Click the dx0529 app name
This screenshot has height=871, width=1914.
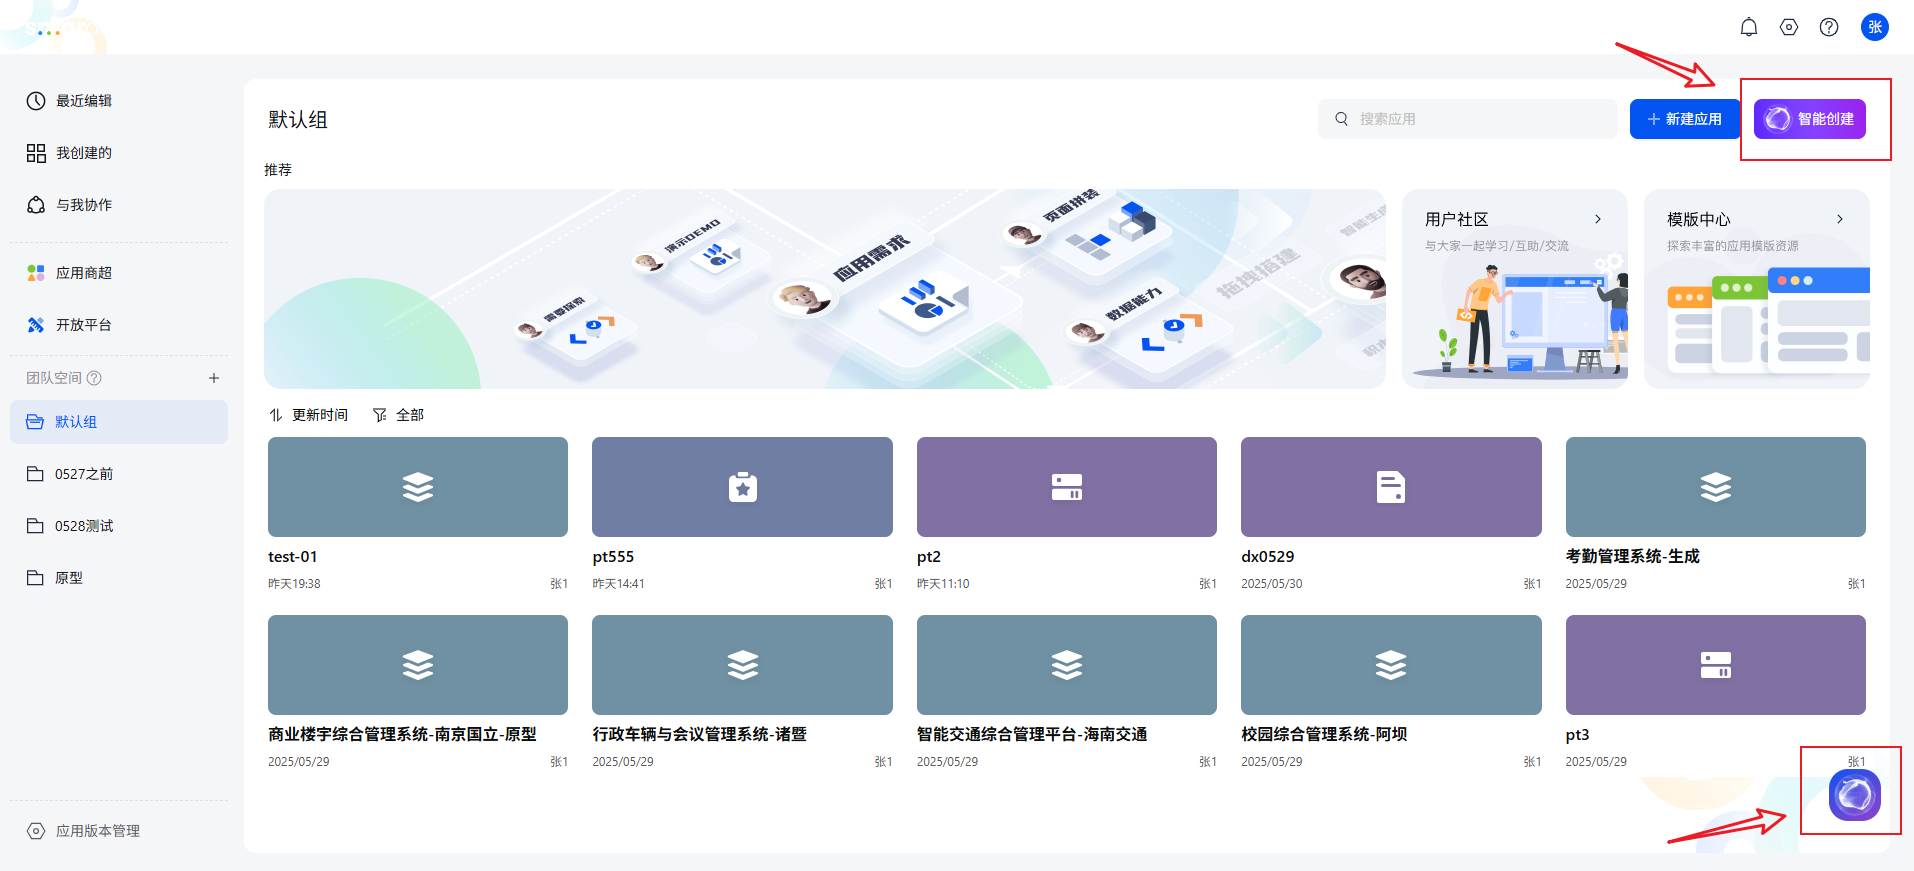click(1268, 557)
